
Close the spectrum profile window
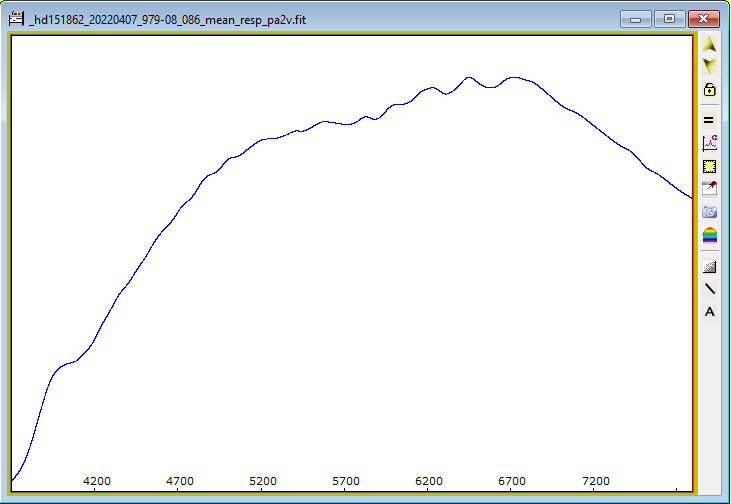click(706, 19)
